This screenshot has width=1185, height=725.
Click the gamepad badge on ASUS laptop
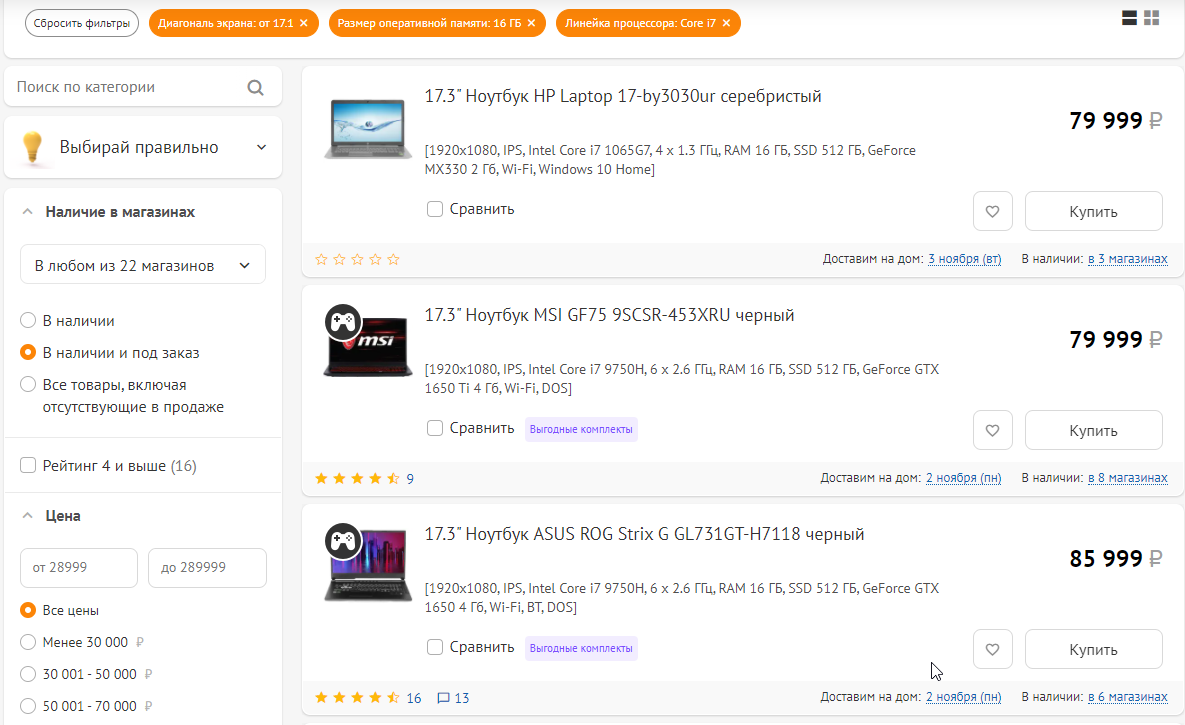[343, 542]
